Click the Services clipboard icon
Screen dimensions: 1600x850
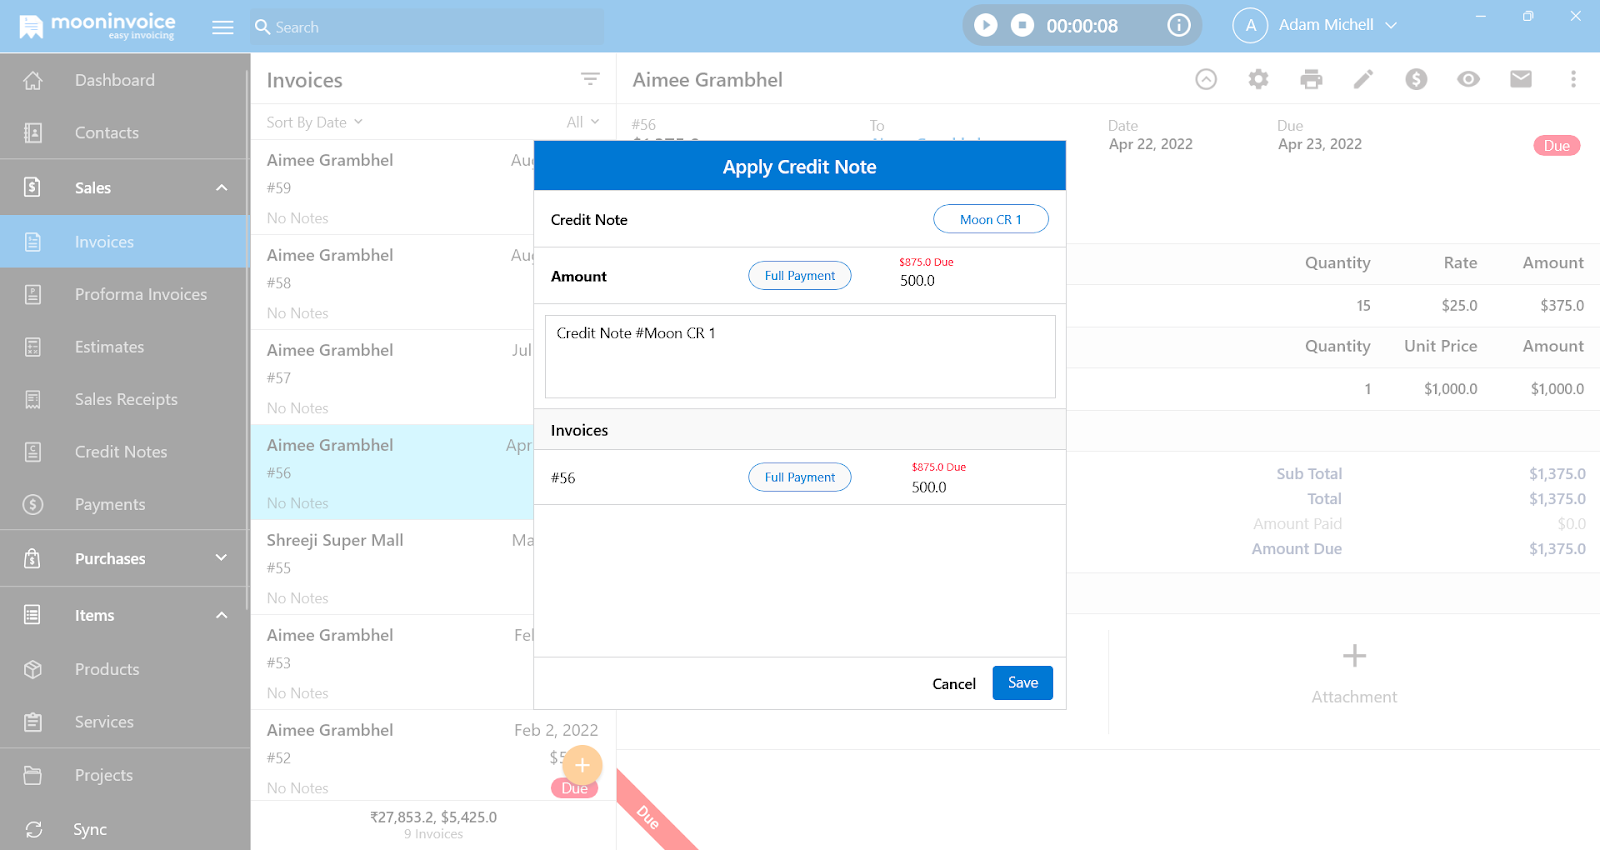tap(33, 722)
